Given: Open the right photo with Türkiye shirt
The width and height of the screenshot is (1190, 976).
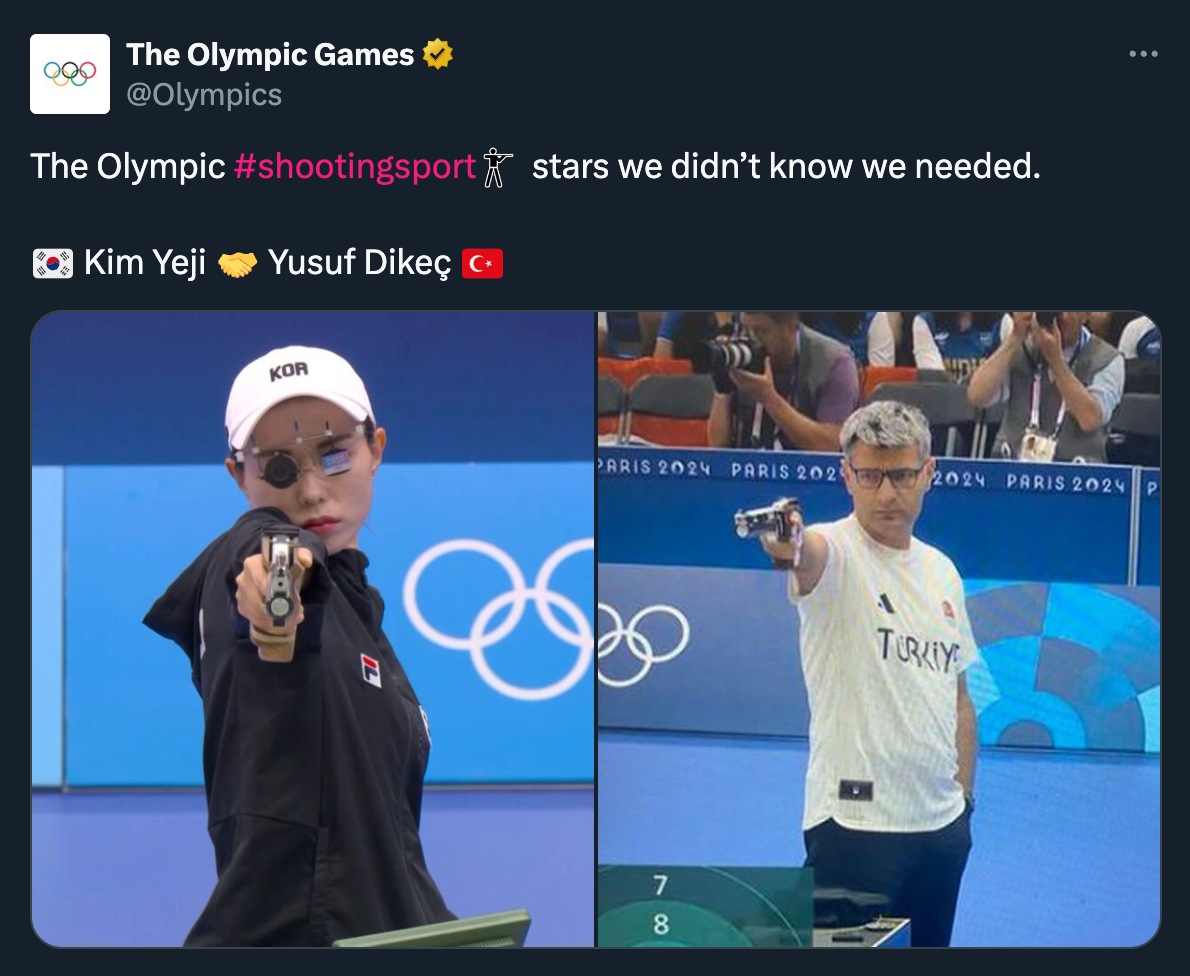Looking at the screenshot, I should tap(879, 629).
